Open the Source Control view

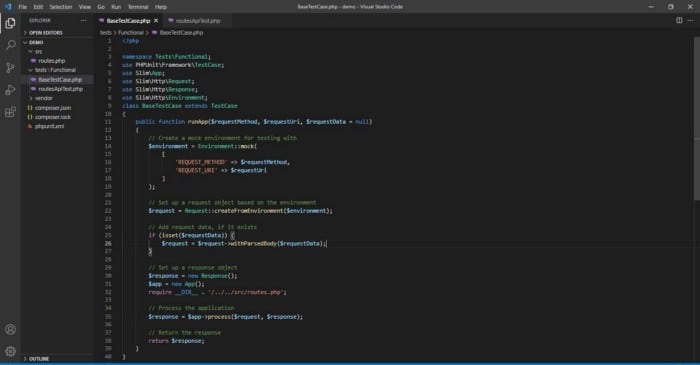point(10,67)
